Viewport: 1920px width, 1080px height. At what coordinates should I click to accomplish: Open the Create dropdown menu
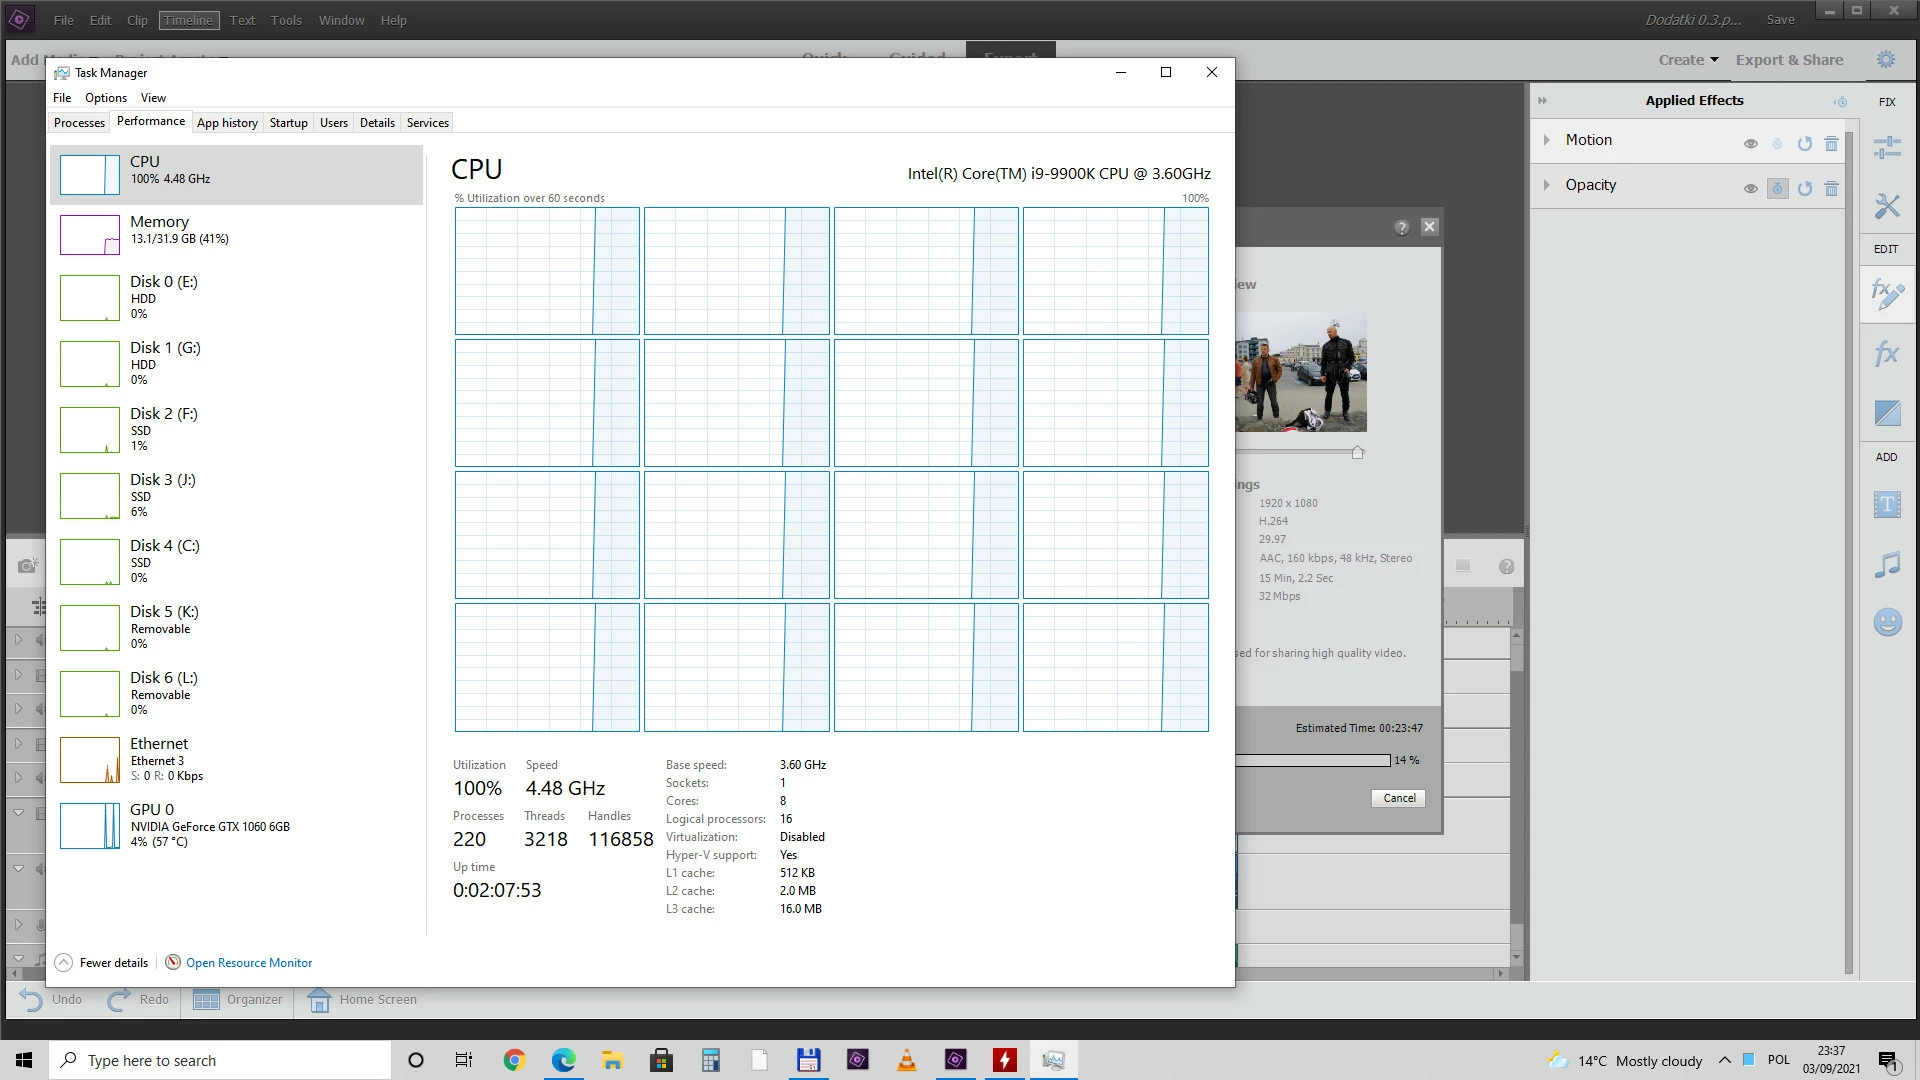1688,60
